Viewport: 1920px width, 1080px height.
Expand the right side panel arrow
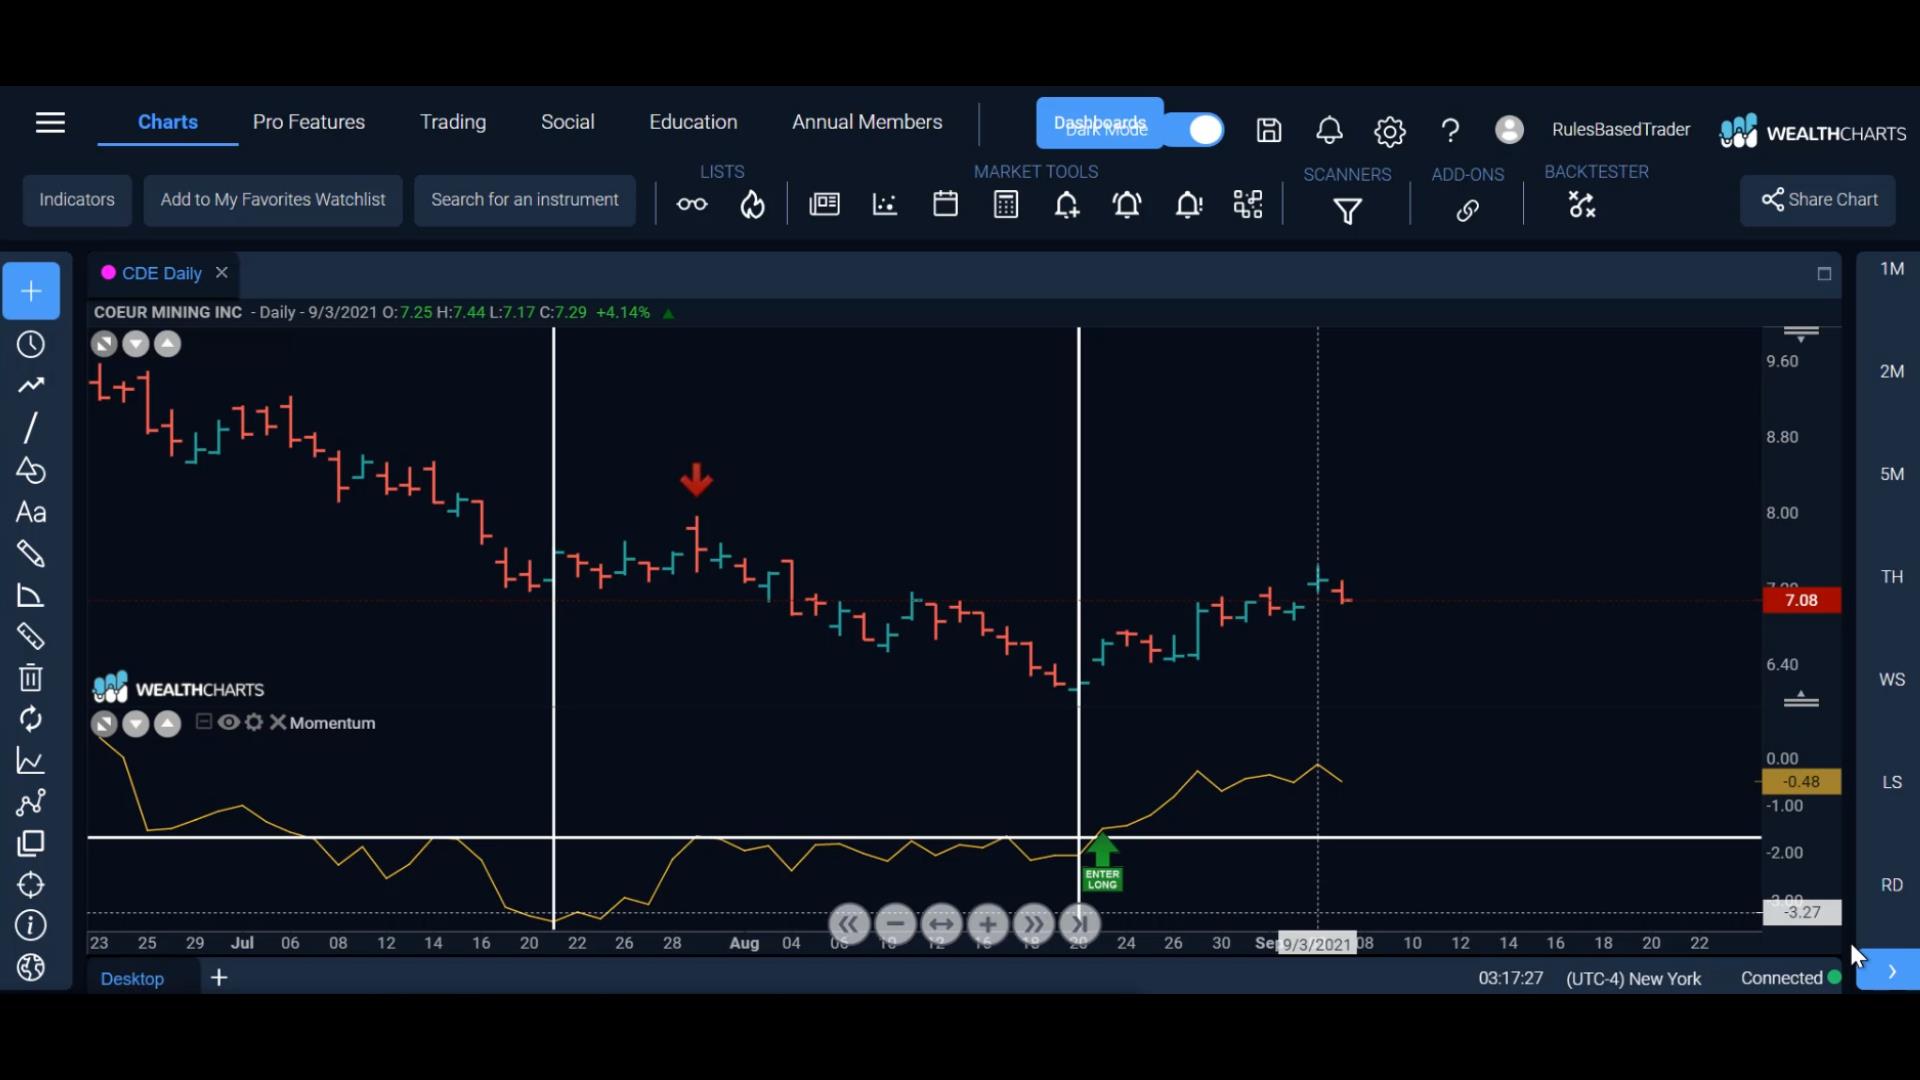point(1889,971)
